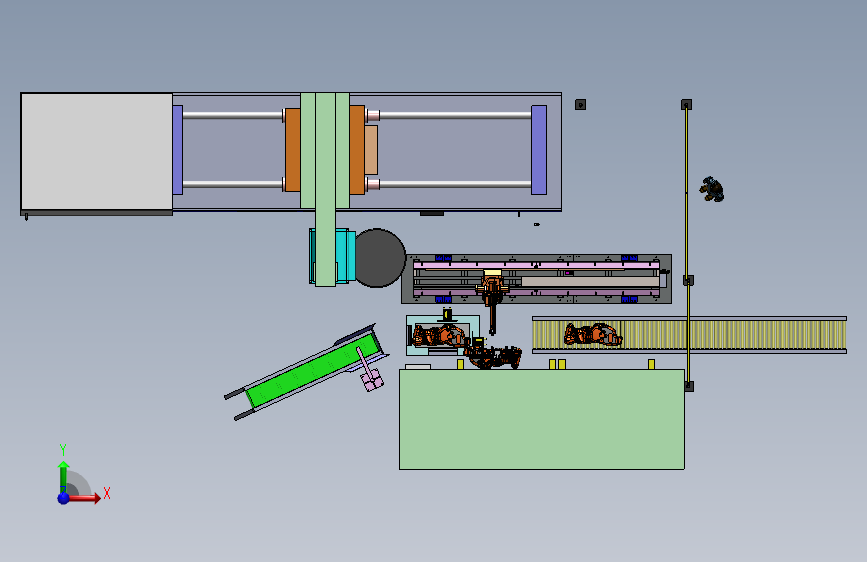Select the top fence post on the yellow rail
The width and height of the screenshot is (867, 562).
click(686, 105)
